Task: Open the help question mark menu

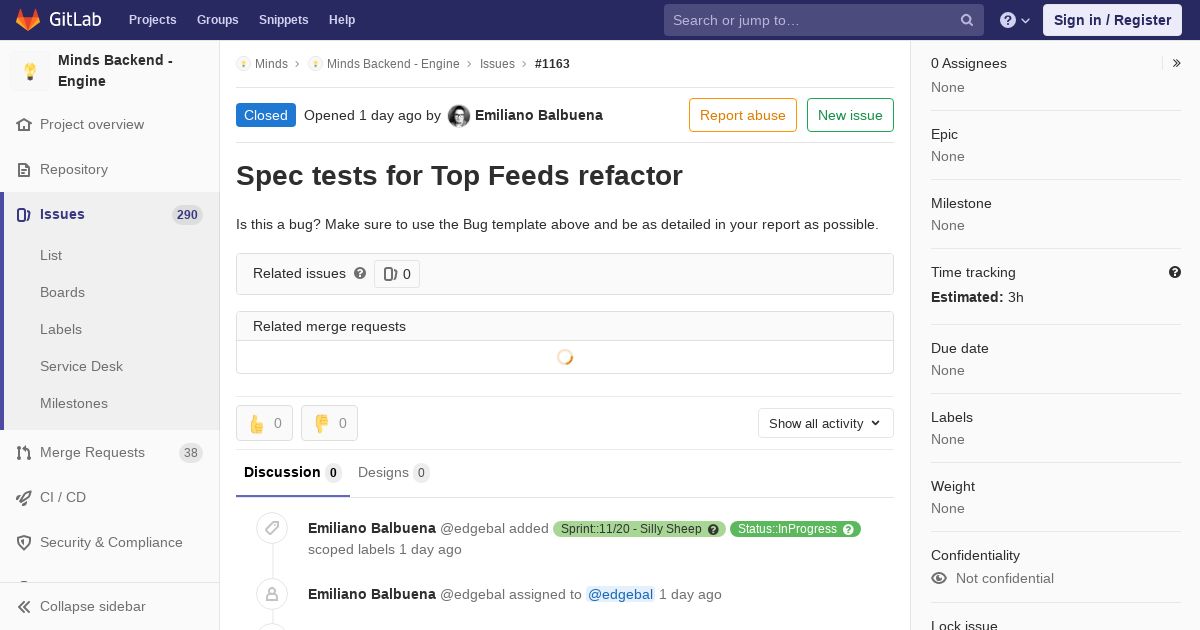Action: pos(1015,20)
